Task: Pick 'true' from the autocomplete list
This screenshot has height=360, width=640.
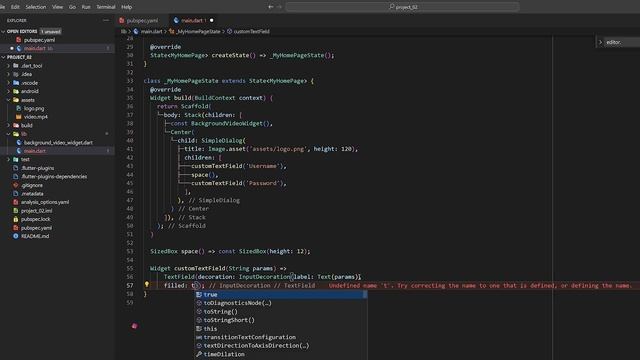Action: point(280,295)
